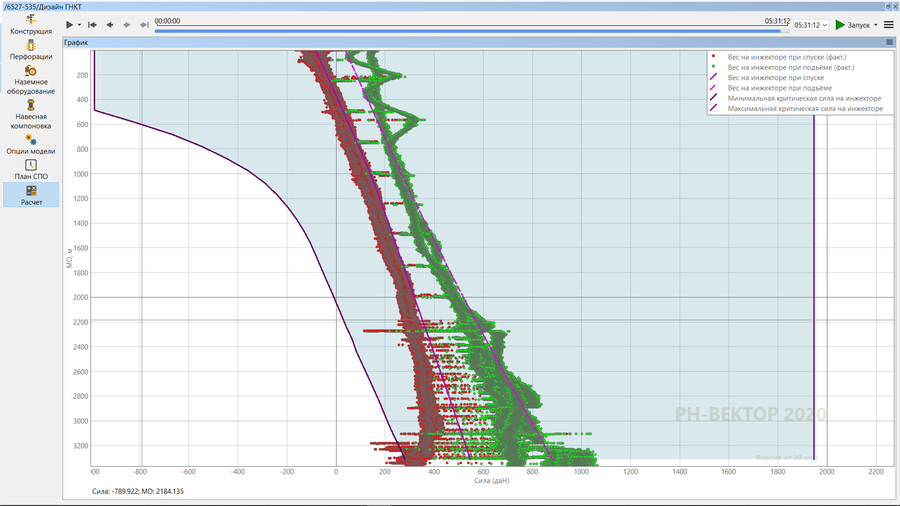The width and height of the screenshot is (900, 506).
Task: Select the Расчет sidebar item
Action: pos(30,195)
